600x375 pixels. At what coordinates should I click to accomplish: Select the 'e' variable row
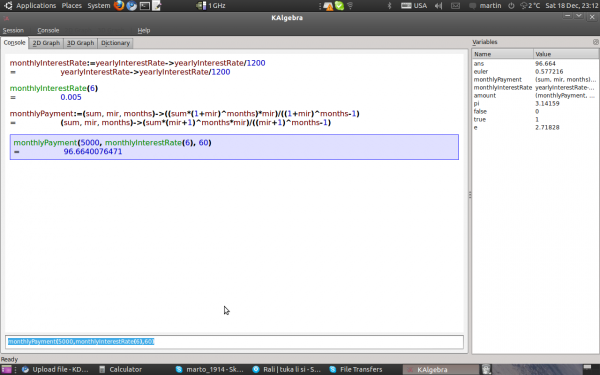(535, 128)
